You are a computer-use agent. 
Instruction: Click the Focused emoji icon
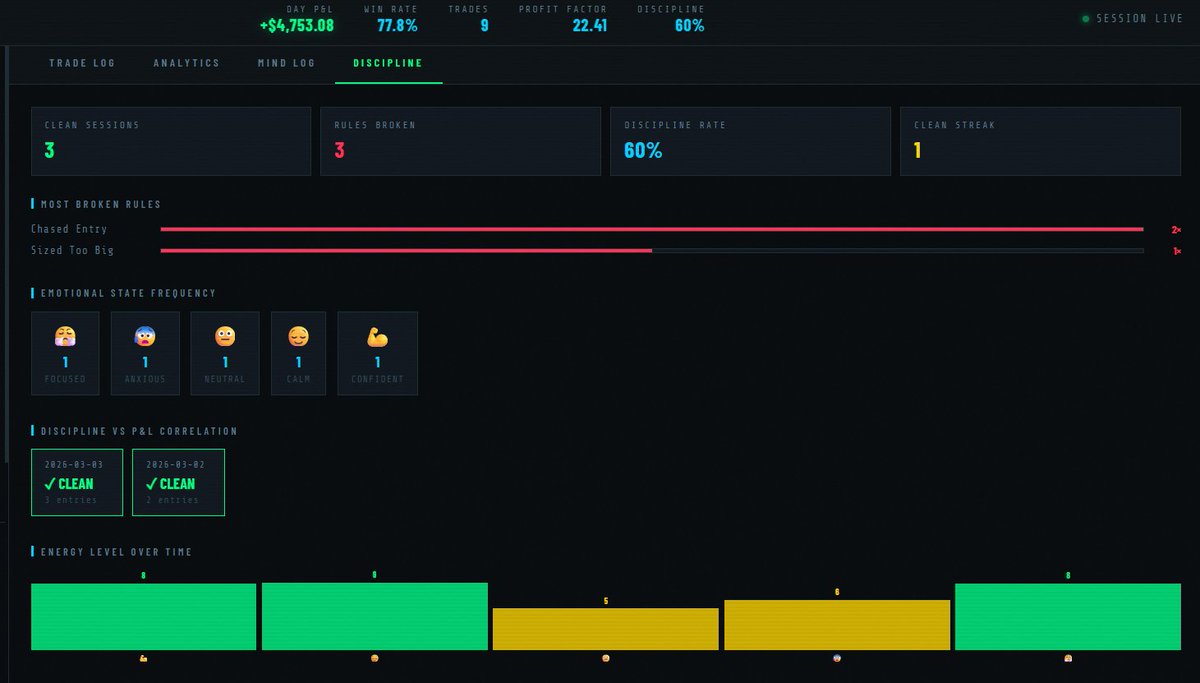65,337
